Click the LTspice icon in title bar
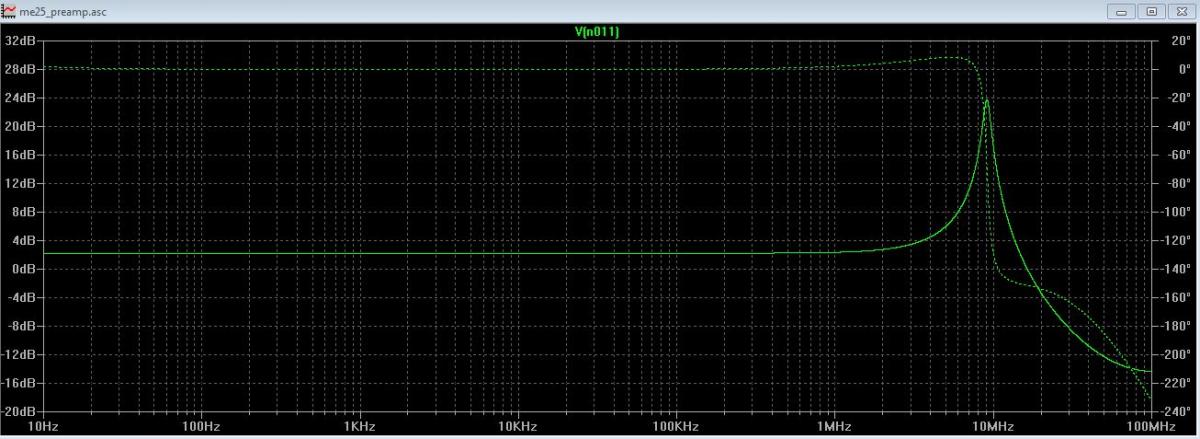This screenshot has height=439, width=1200. click(x=10, y=10)
